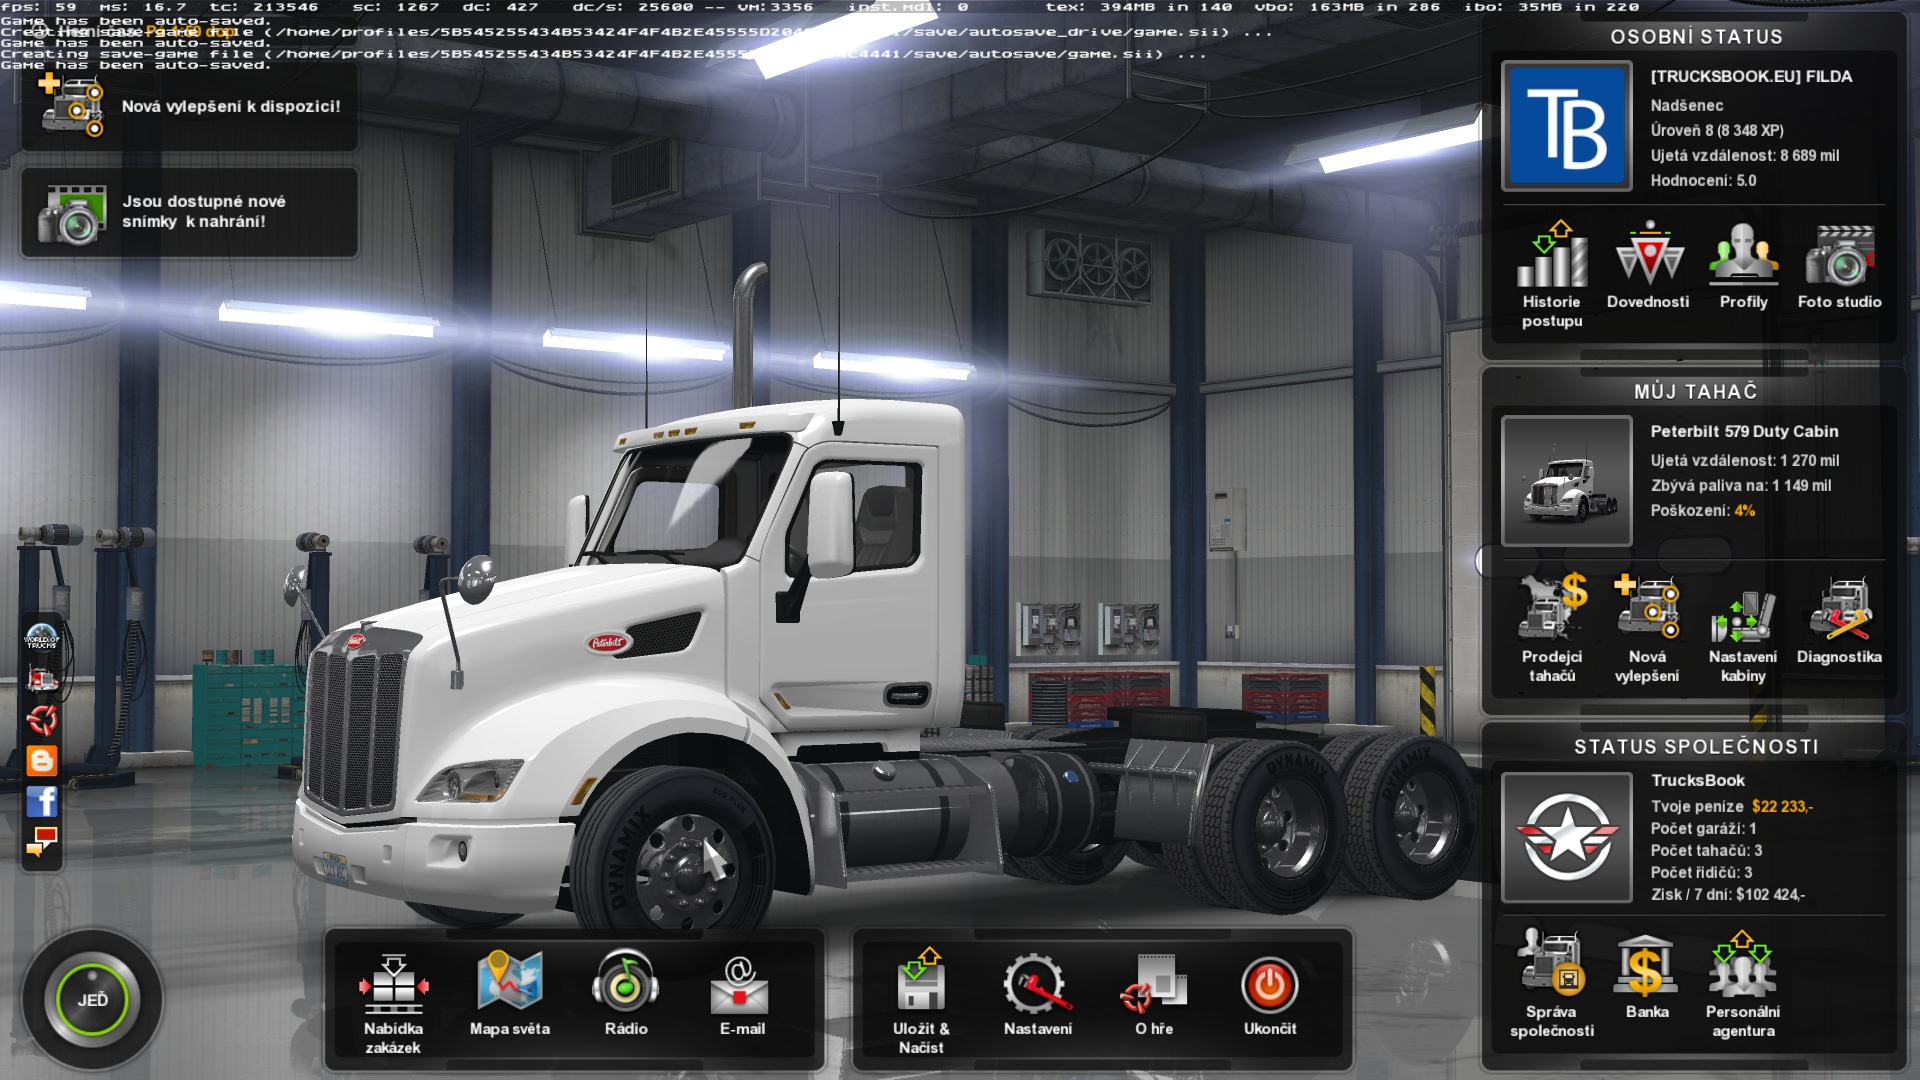Open Uložit & Načíst save menu

click(921, 1003)
